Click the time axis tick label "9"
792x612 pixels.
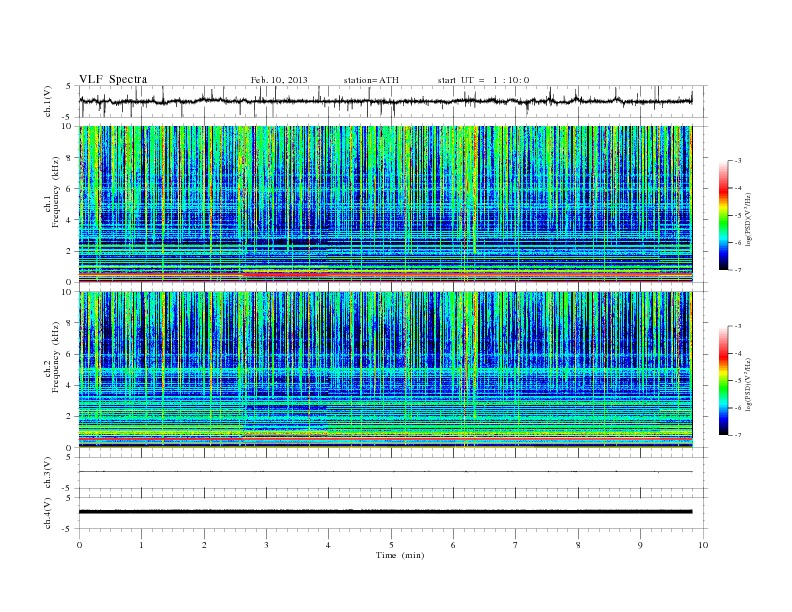(640, 545)
